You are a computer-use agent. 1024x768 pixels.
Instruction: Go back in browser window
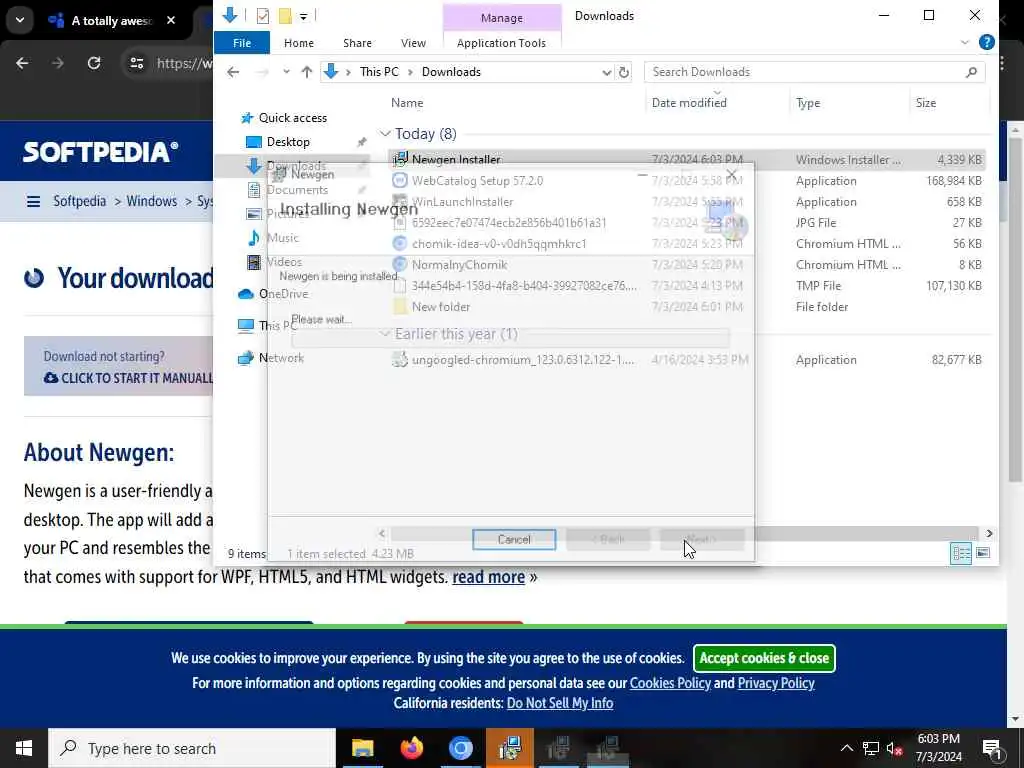(x=22, y=63)
